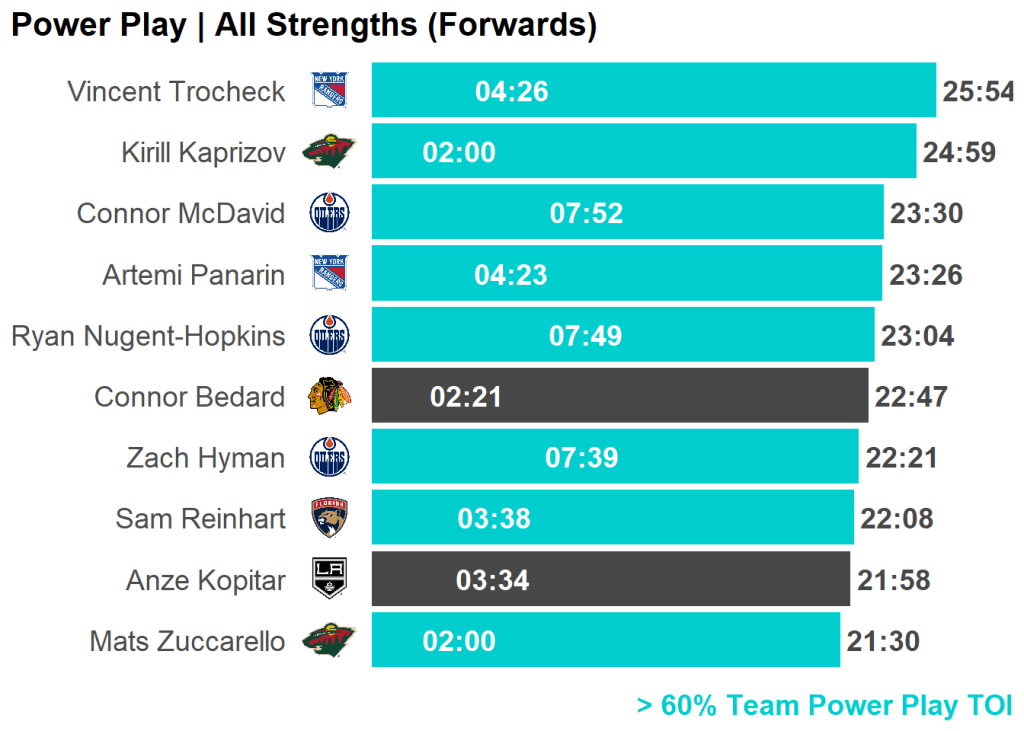
Task: Click the Oilers logo beside Connor McDavid
Action: 329,213
